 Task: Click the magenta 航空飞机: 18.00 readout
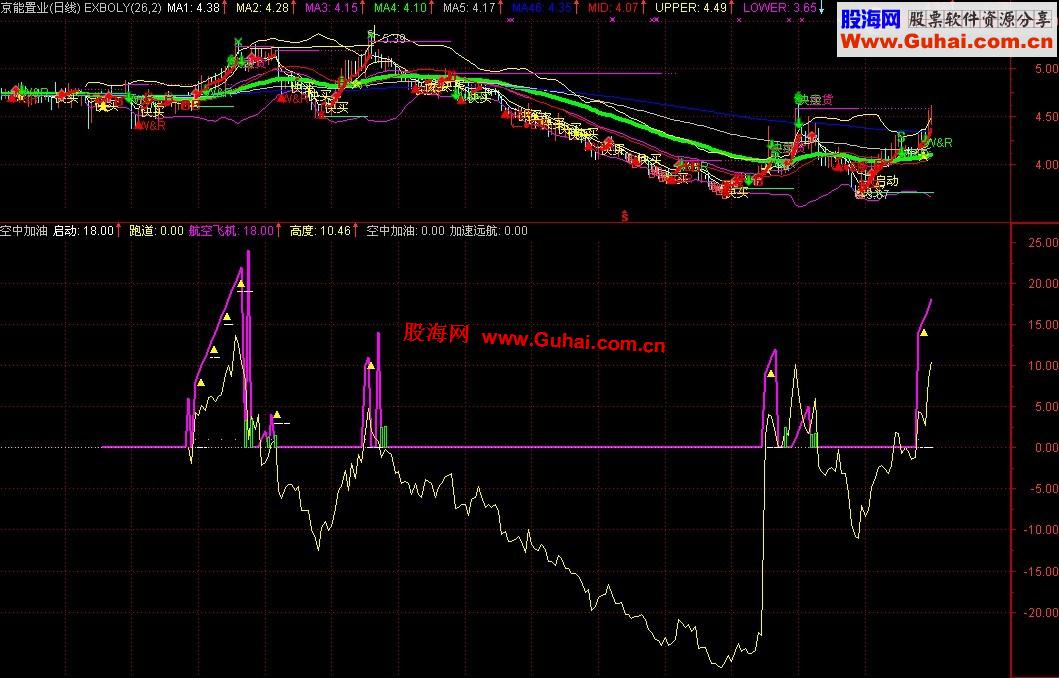click(232, 231)
